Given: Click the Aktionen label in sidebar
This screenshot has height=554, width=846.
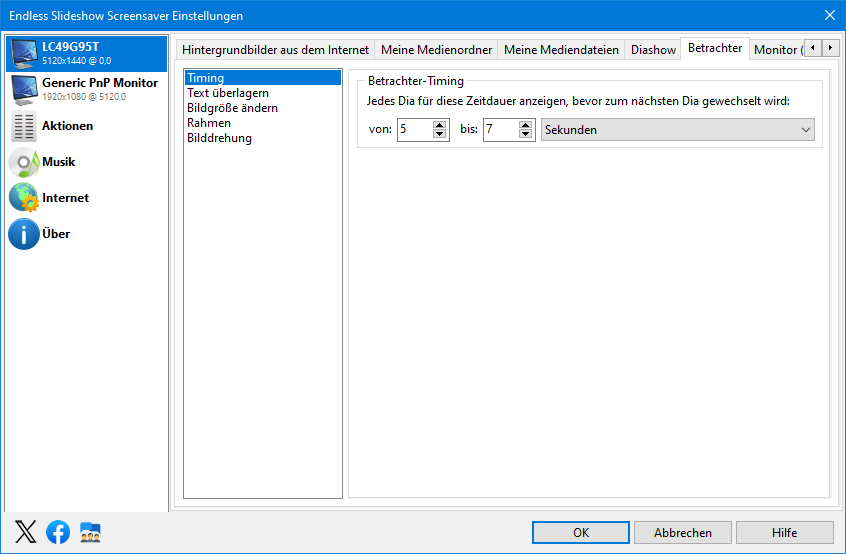Looking at the screenshot, I should [x=67, y=126].
